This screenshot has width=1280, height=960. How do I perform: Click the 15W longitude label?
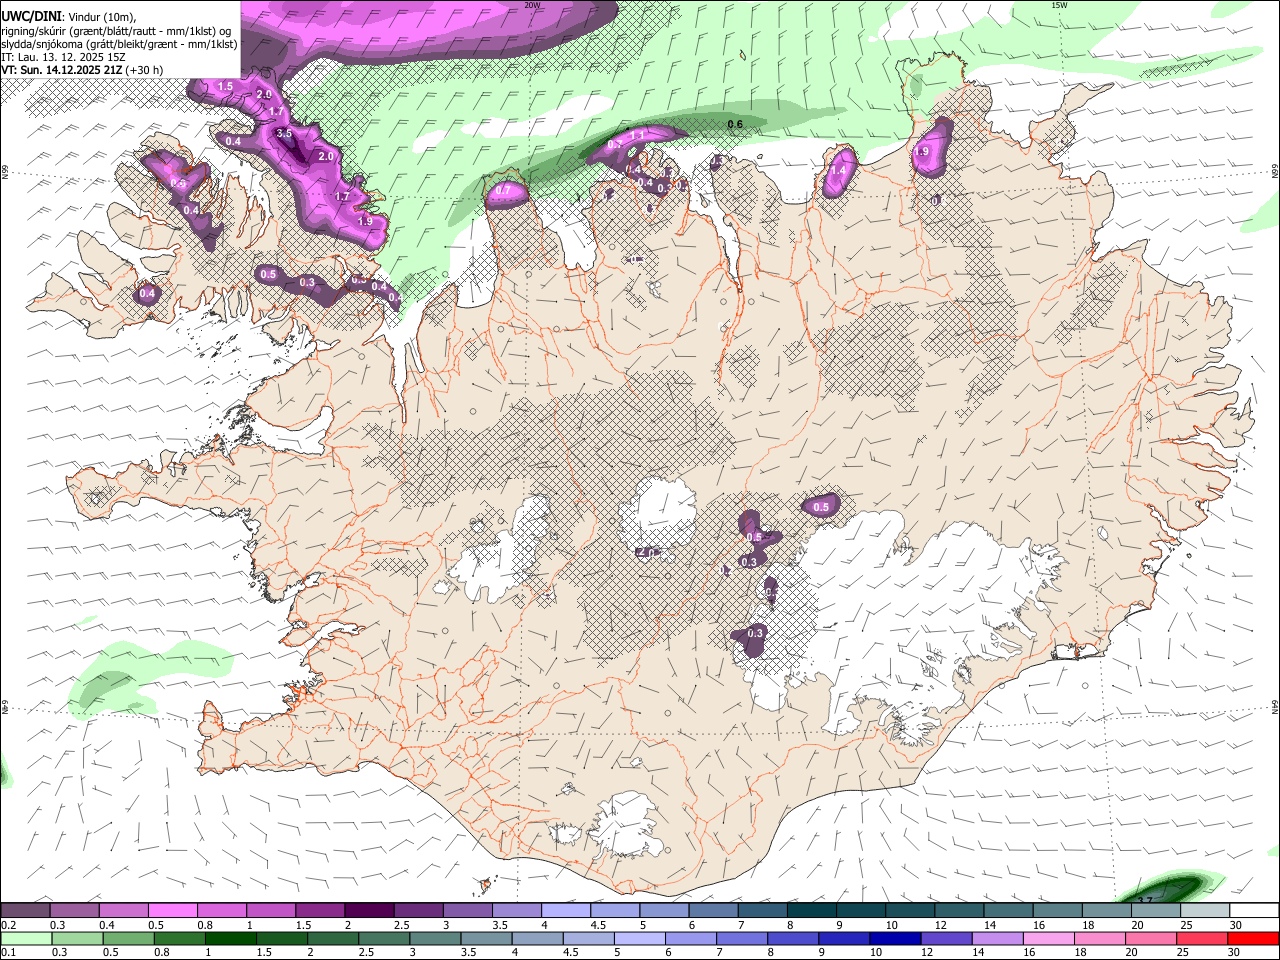(x=1059, y=5)
